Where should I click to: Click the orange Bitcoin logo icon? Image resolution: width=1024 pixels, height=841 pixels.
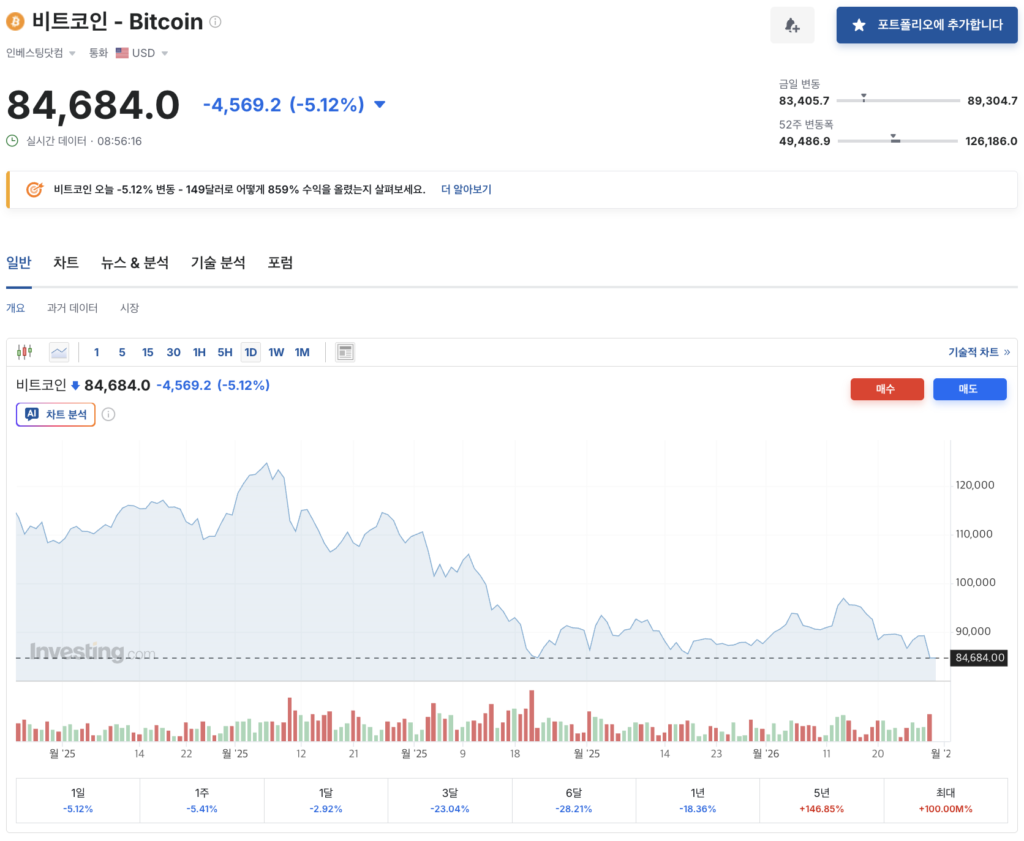(15, 22)
